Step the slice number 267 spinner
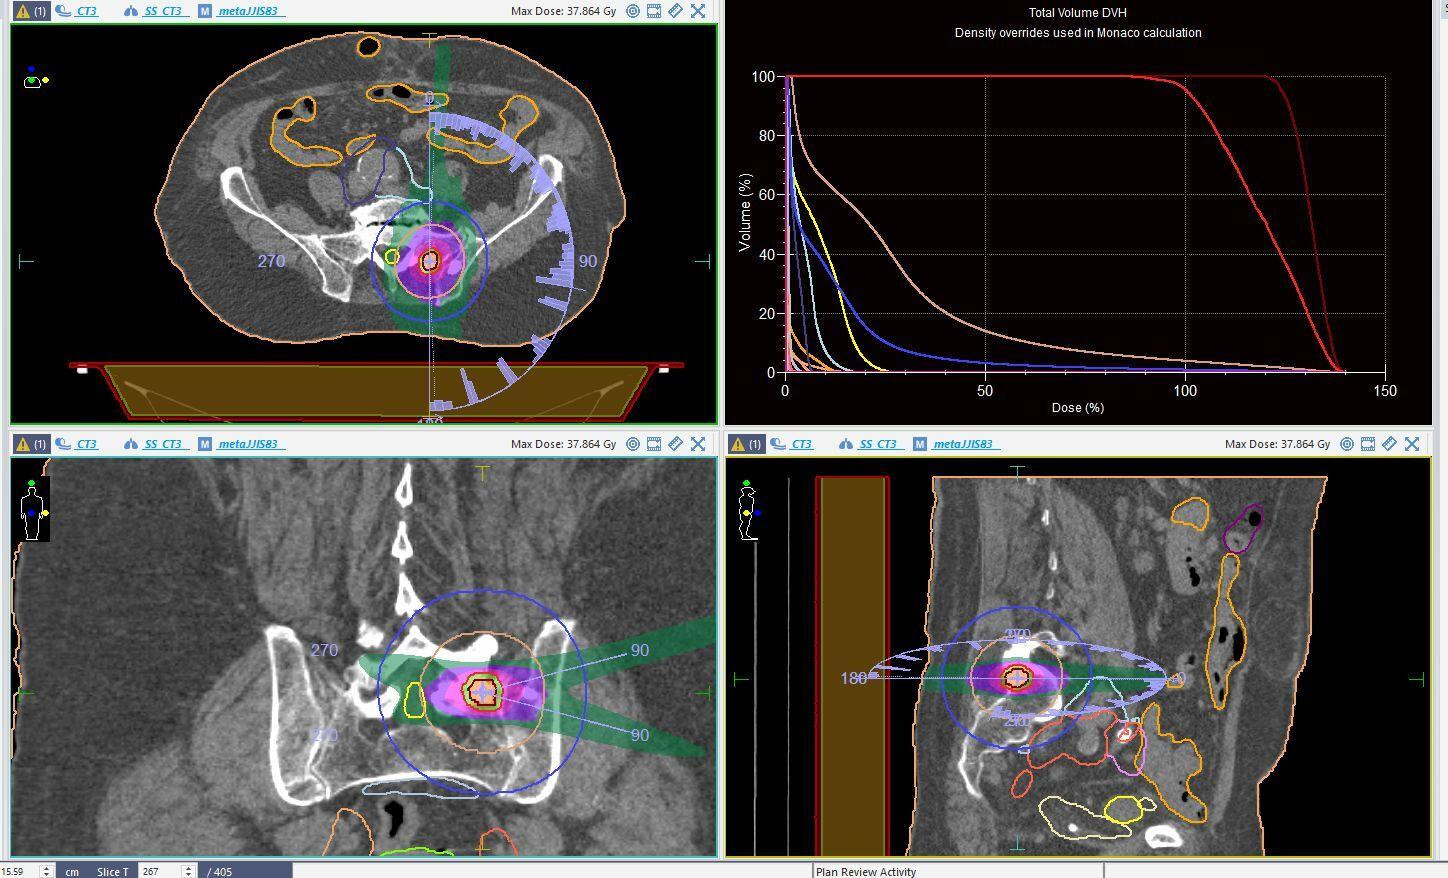The width and height of the screenshot is (1448, 878). coord(188,871)
